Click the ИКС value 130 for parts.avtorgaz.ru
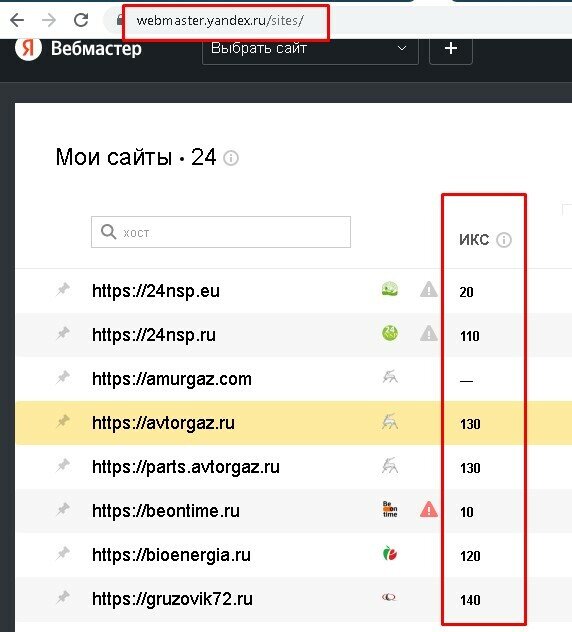The width and height of the screenshot is (572, 632). 470,468
